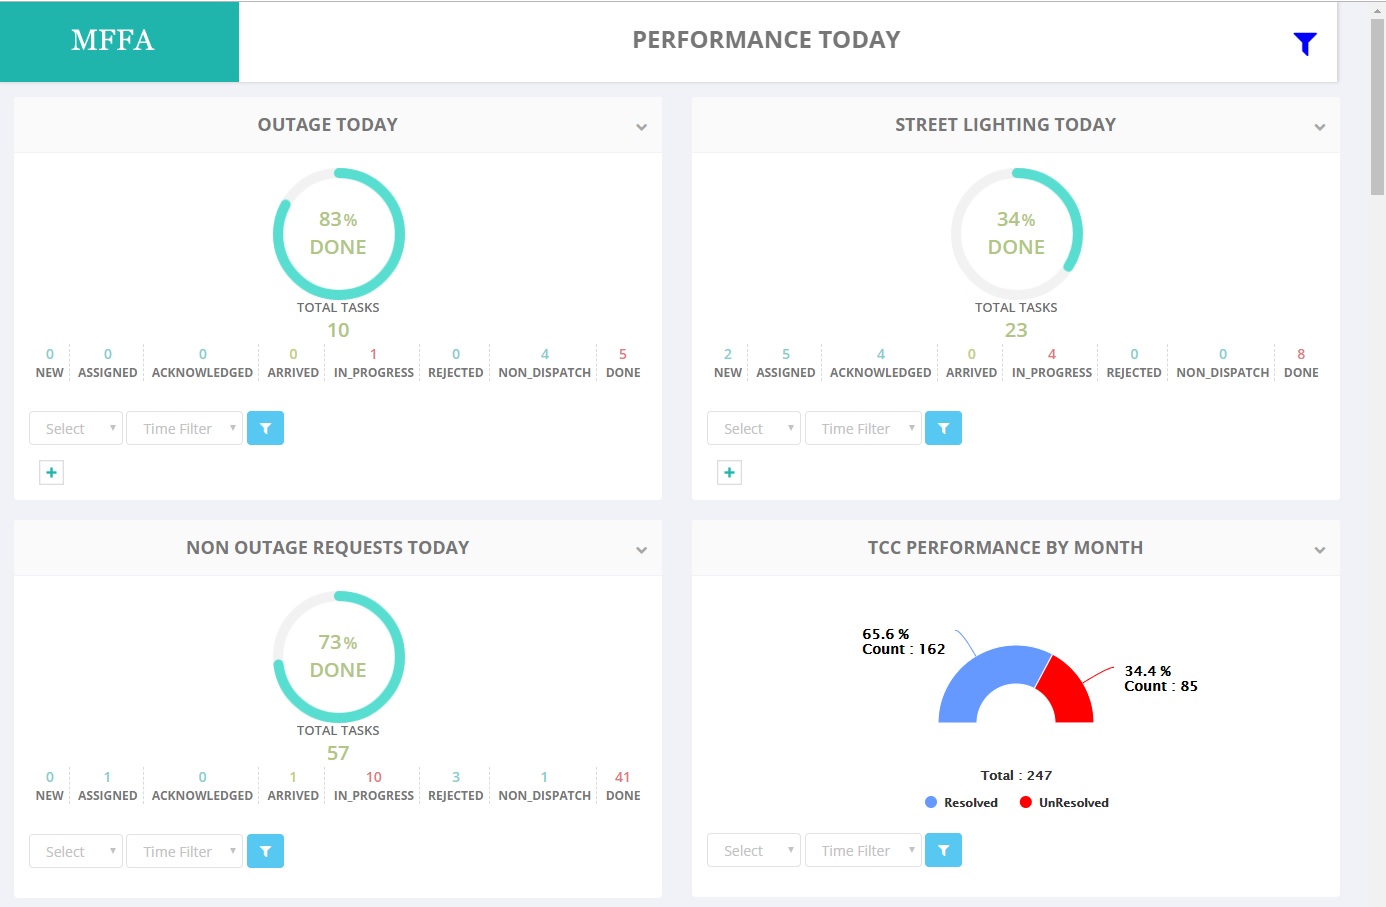Click the DONE count in Outage Today
This screenshot has height=907, width=1386.
pyautogui.click(x=622, y=354)
